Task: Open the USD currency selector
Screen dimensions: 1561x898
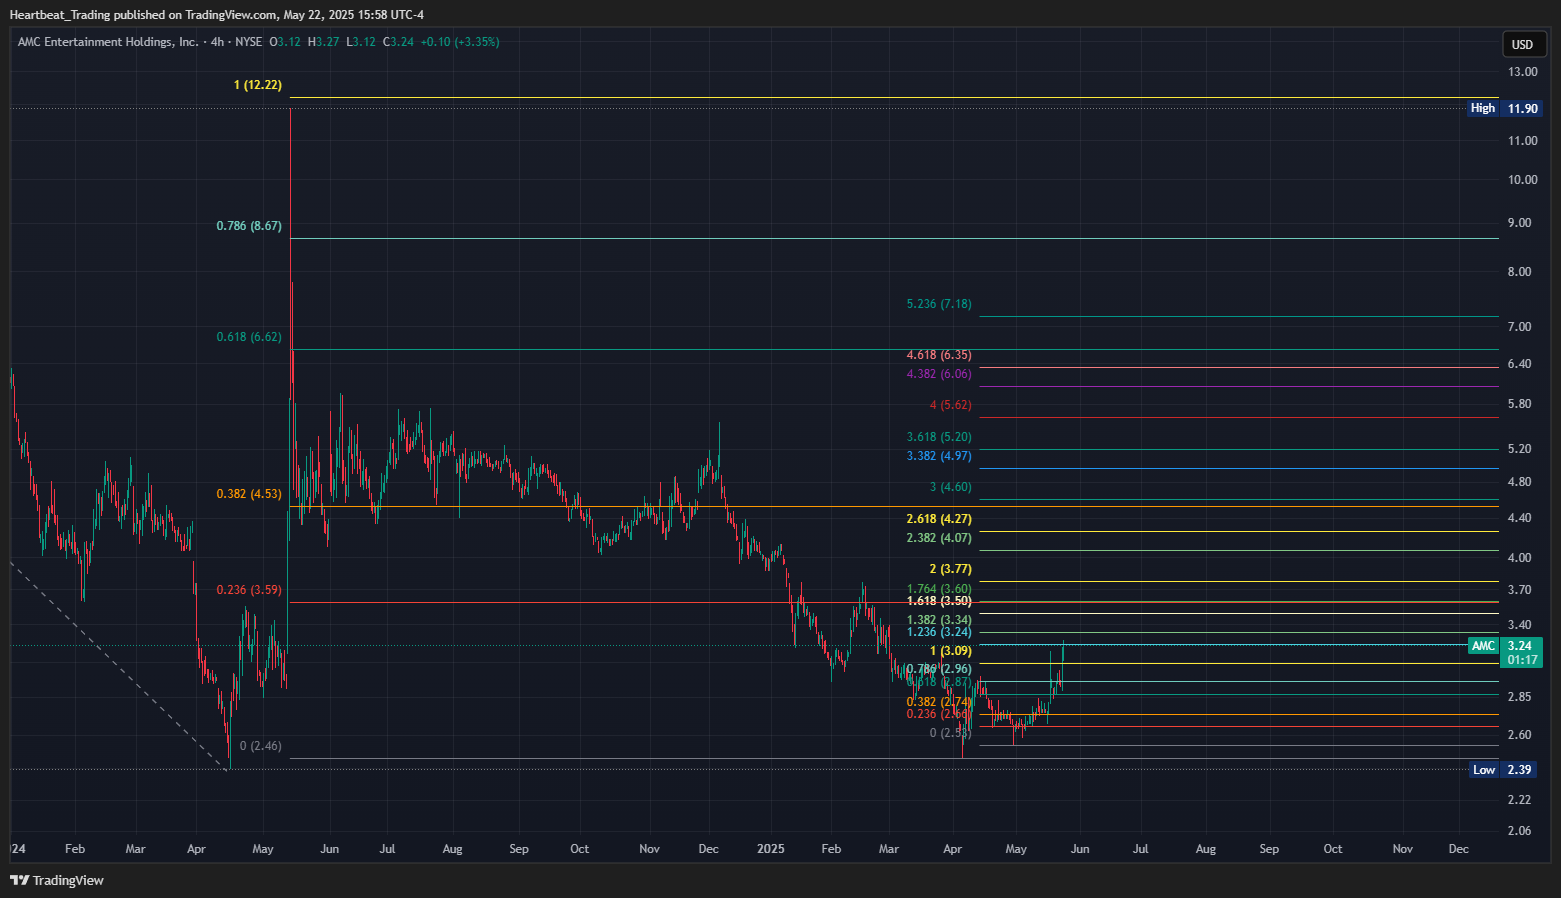Action: click(x=1522, y=44)
